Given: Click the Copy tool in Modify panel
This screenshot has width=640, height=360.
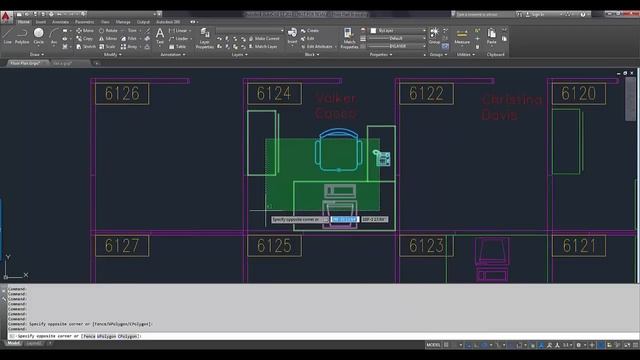Looking at the screenshot, I should (x=85, y=39).
